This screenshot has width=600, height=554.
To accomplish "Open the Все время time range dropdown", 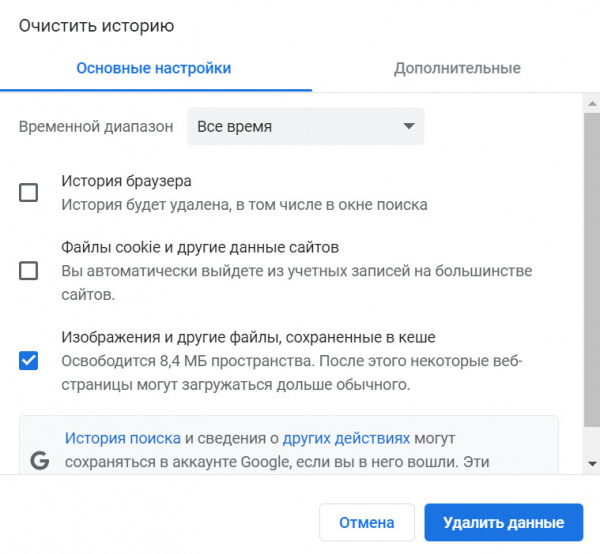I will click(305, 127).
